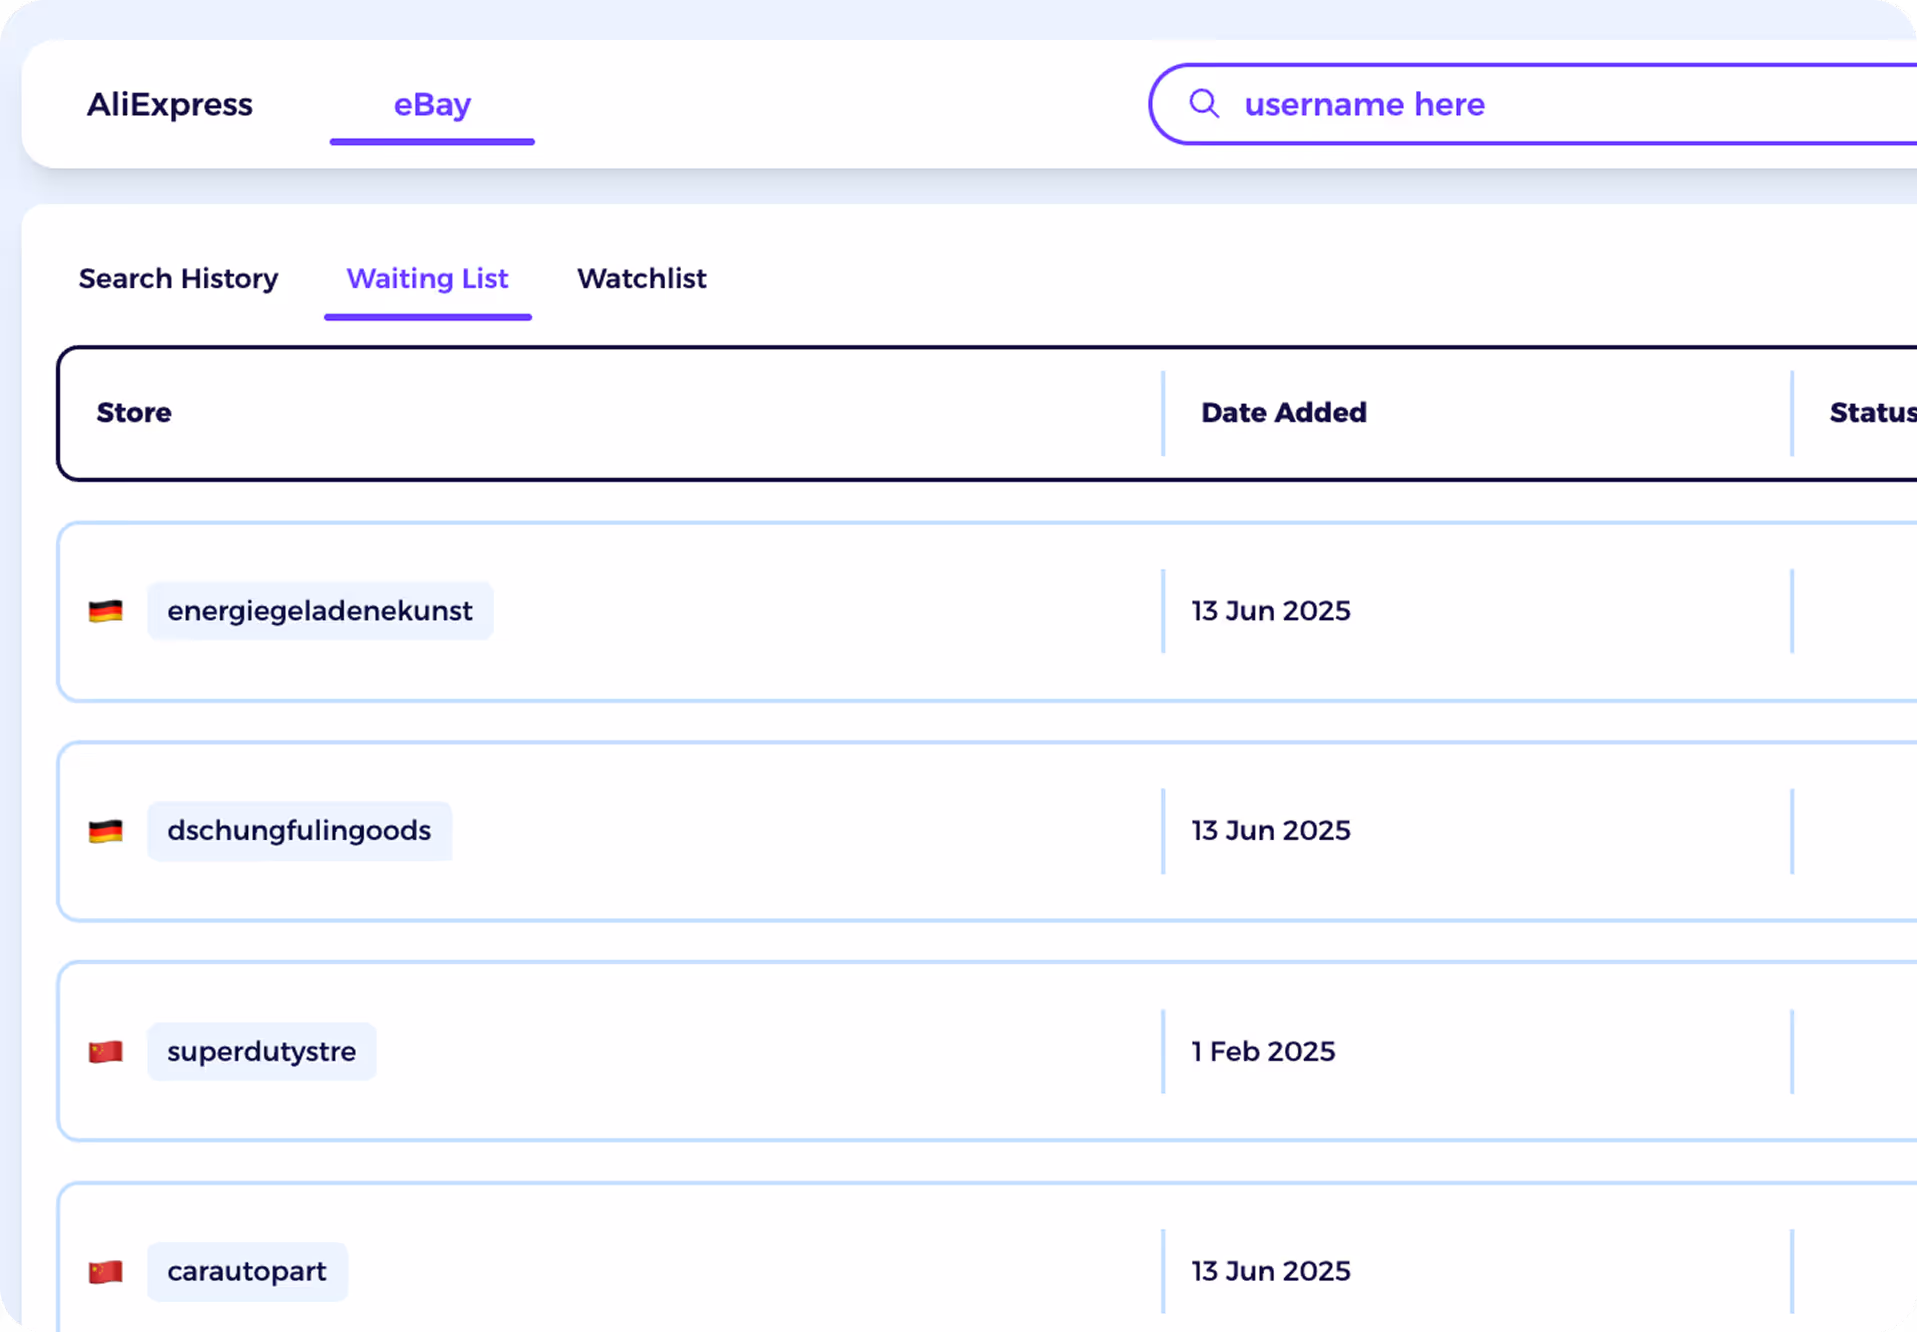The image size is (1917, 1332).
Task: Focus the username search field
Action: pyautogui.click(x=1533, y=104)
